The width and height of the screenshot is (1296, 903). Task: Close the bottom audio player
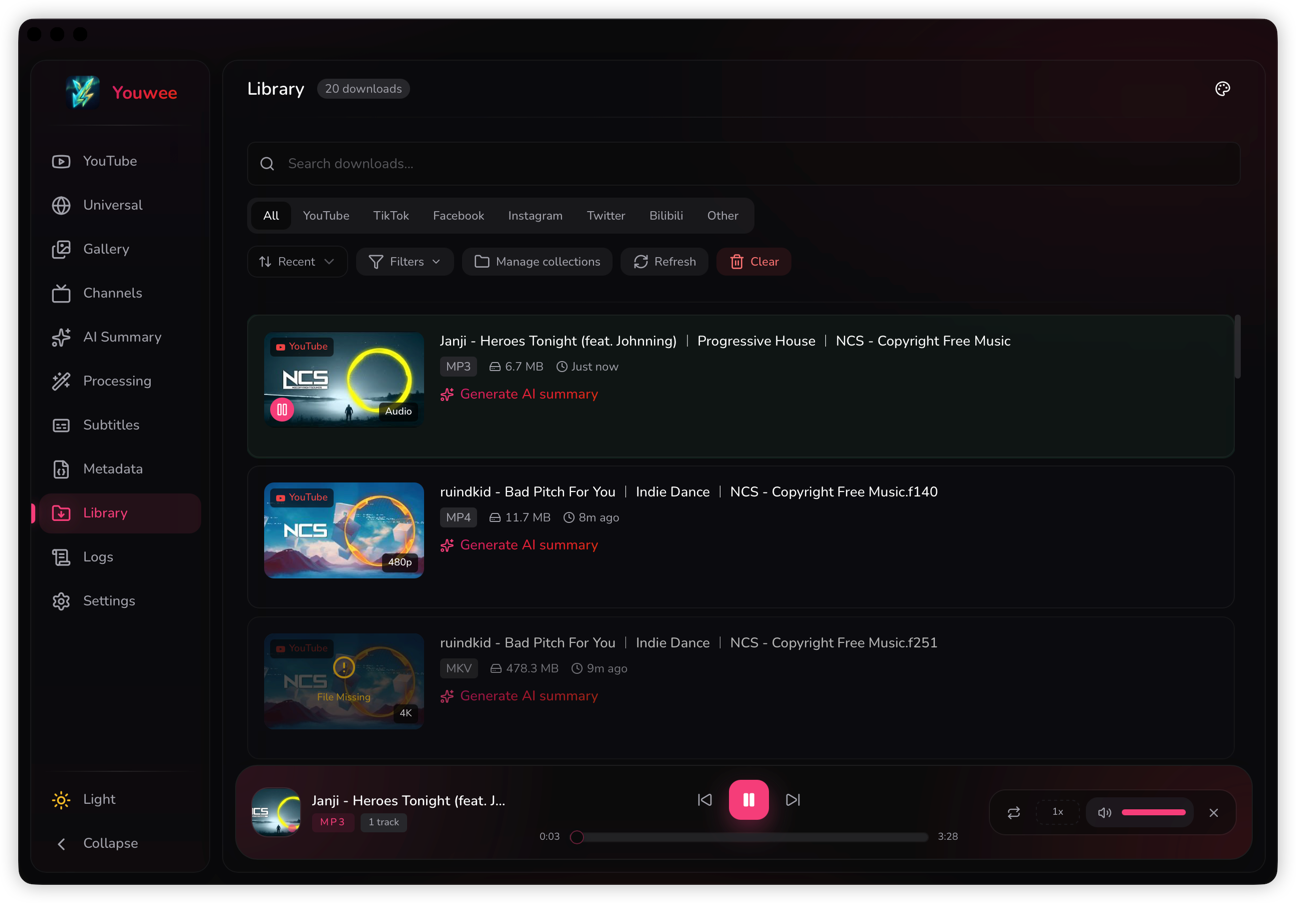pos(1214,813)
